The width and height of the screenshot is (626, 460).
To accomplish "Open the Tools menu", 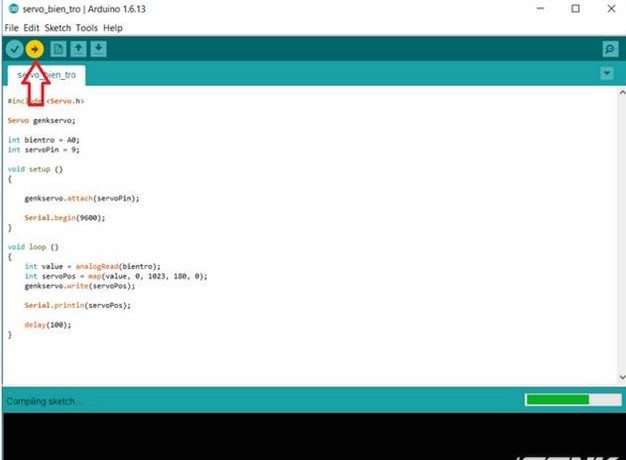I will coord(87,28).
